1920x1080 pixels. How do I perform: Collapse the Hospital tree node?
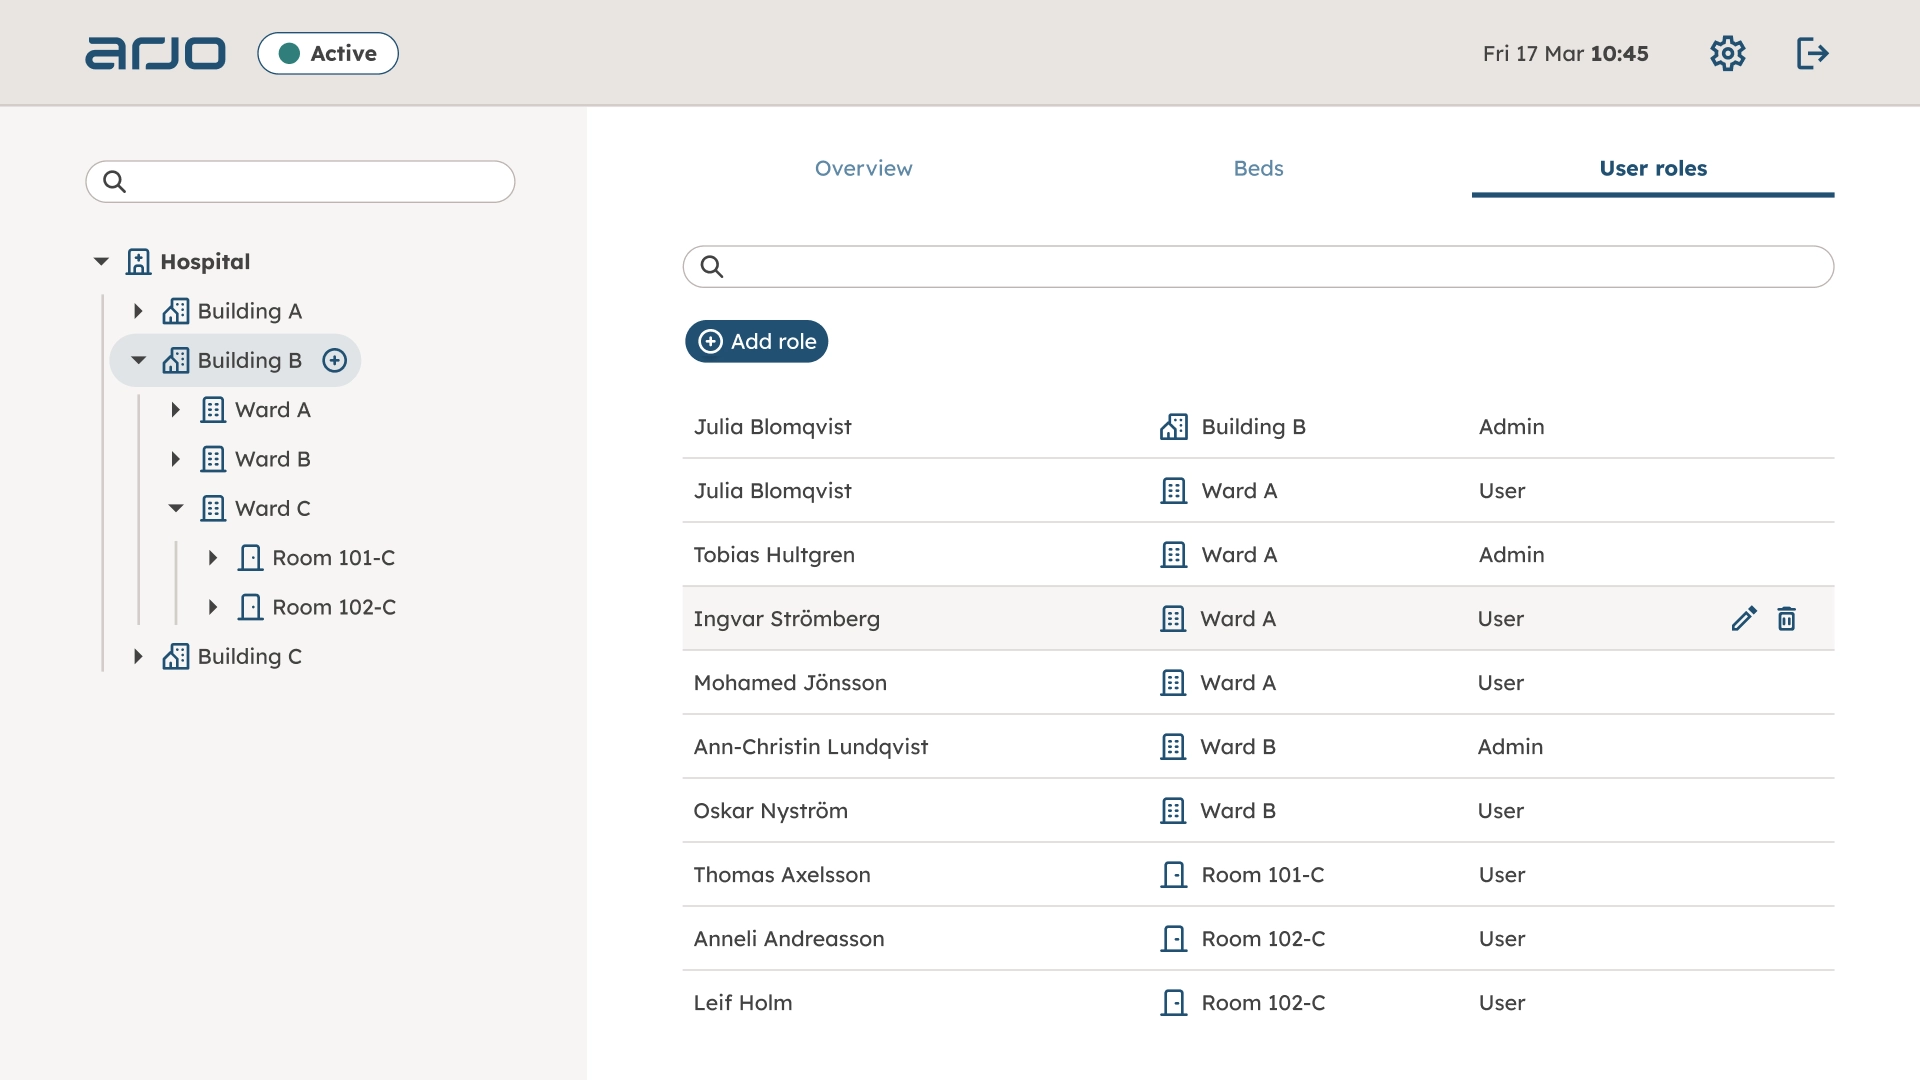pos(100,261)
